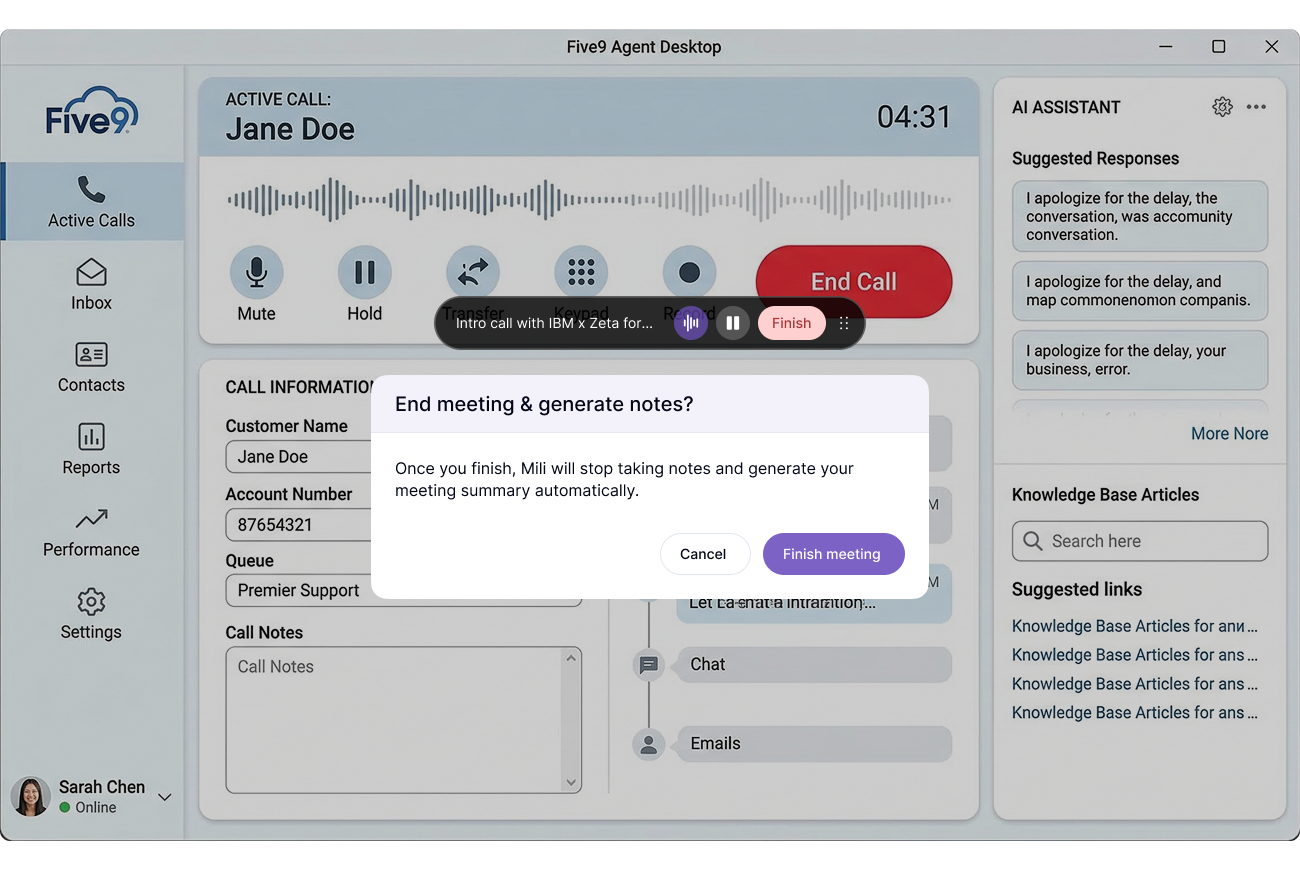The height and width of the screenshot is (870, 1300).
Task: Click the Call Notes text area
Action: 395,720
